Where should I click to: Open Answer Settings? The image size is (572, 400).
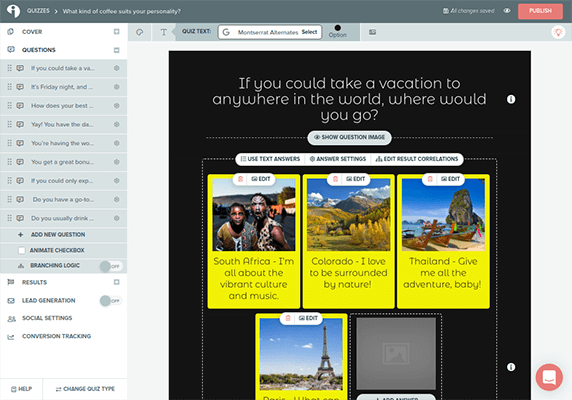(x=337, y=159)
